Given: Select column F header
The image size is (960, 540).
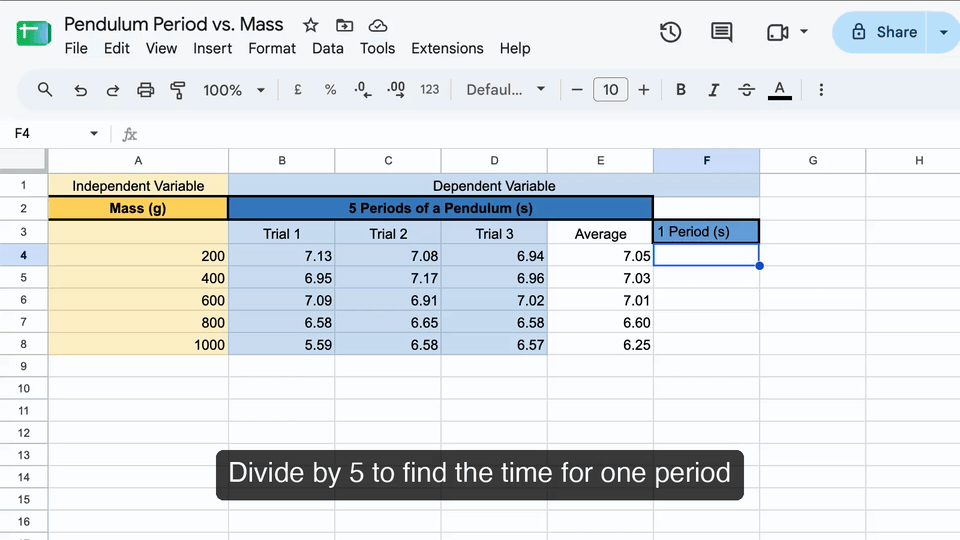Looking at the screenshot, I should [x=707, y=160].
